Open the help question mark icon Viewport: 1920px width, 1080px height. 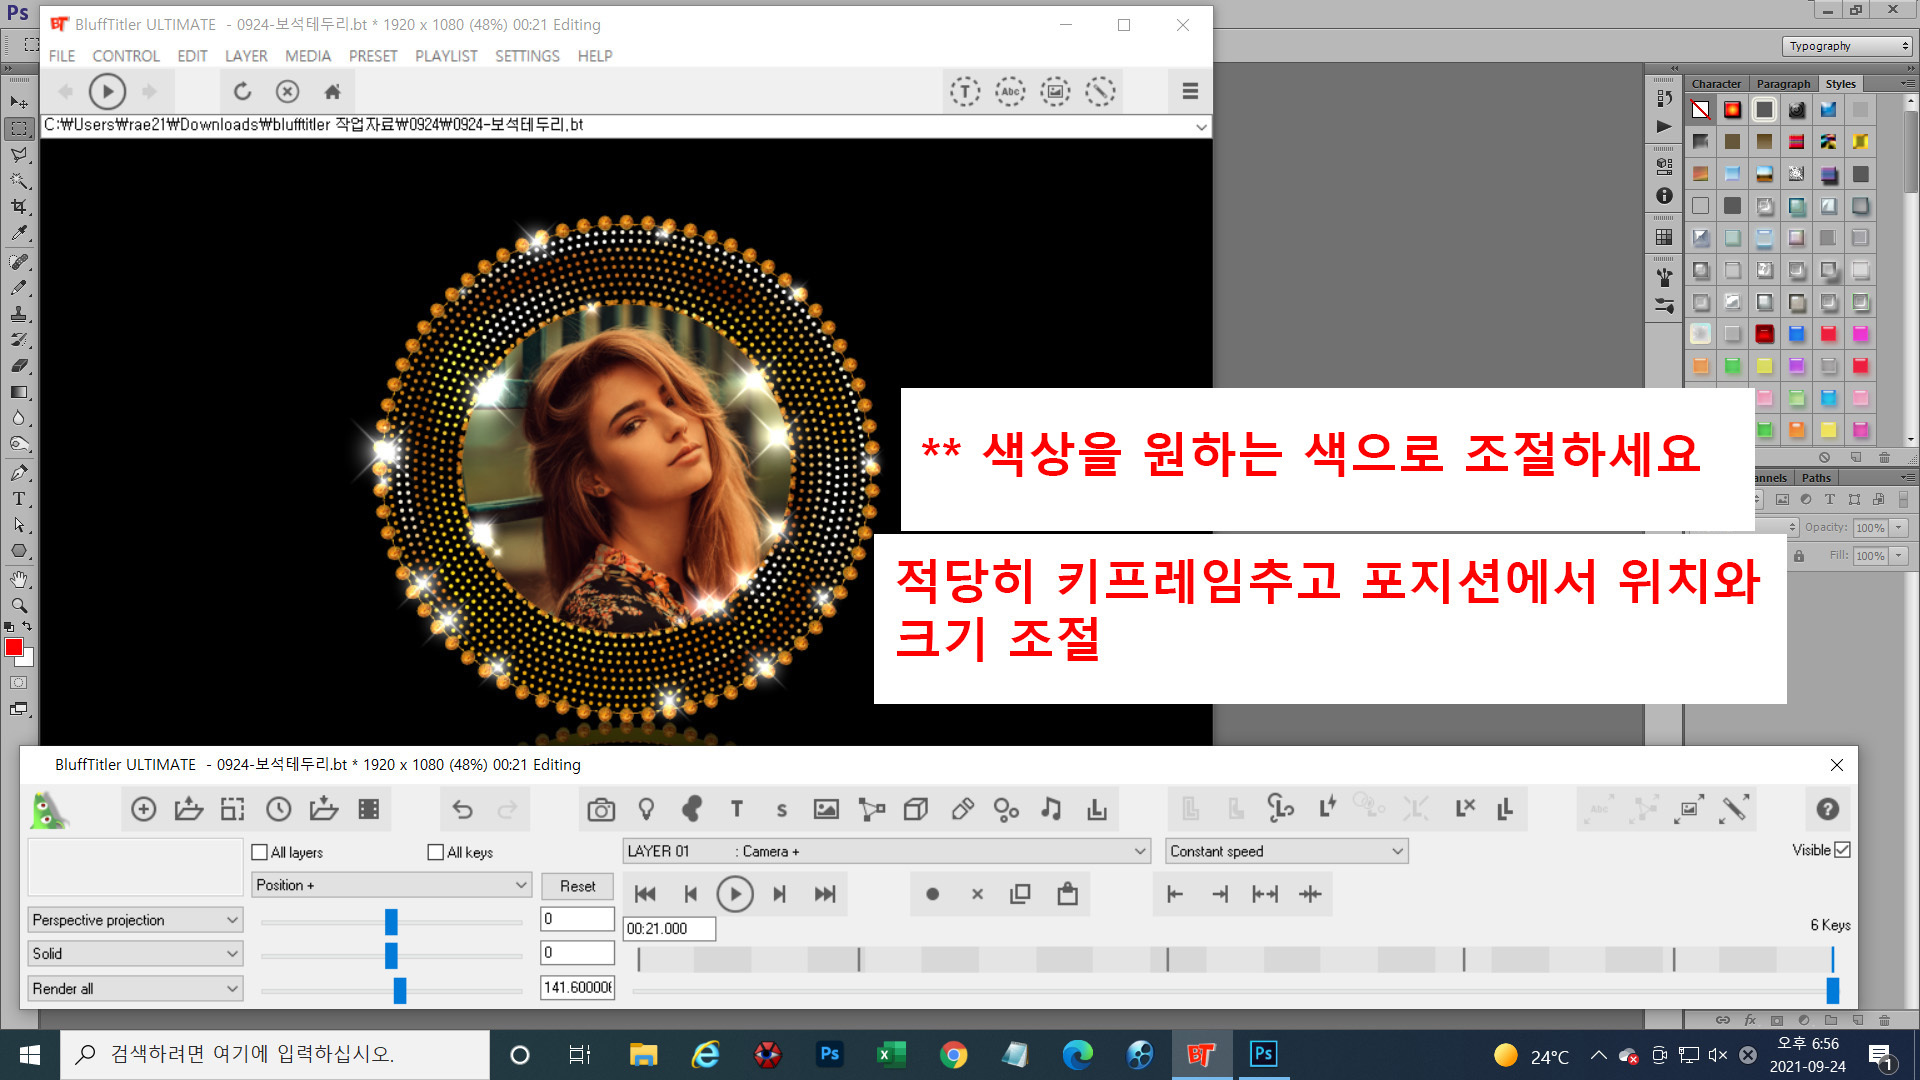click(x=1827, y=810)
